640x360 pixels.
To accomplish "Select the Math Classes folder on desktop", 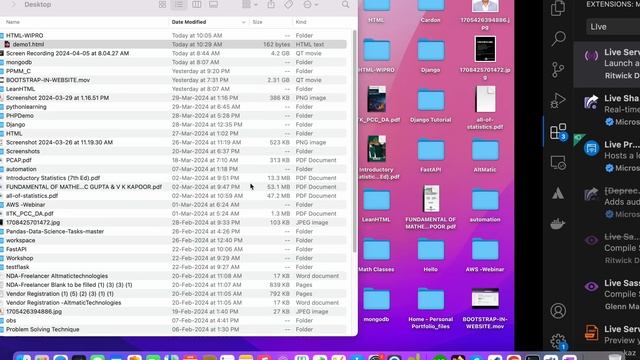I will pos(376,254).
